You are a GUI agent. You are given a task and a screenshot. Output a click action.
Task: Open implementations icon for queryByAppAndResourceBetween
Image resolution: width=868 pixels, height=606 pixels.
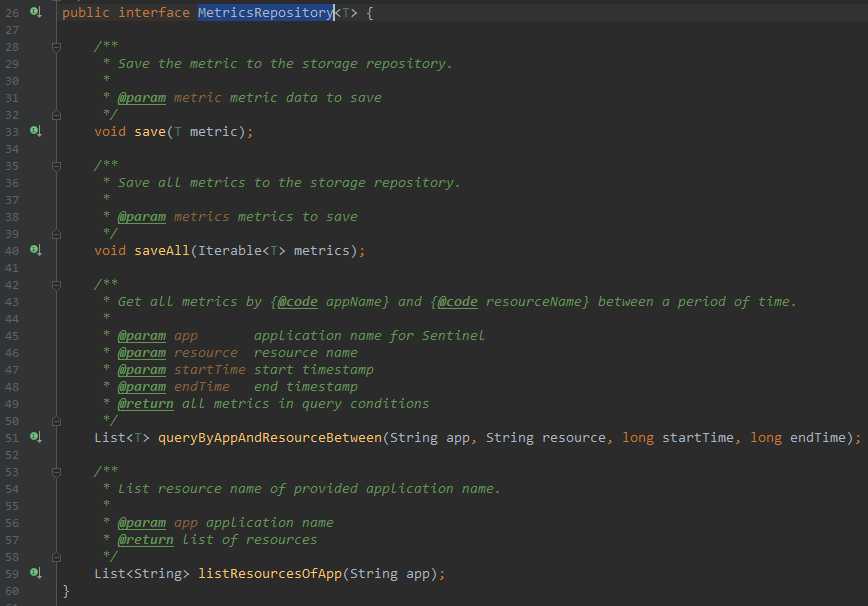click(36, 437)
